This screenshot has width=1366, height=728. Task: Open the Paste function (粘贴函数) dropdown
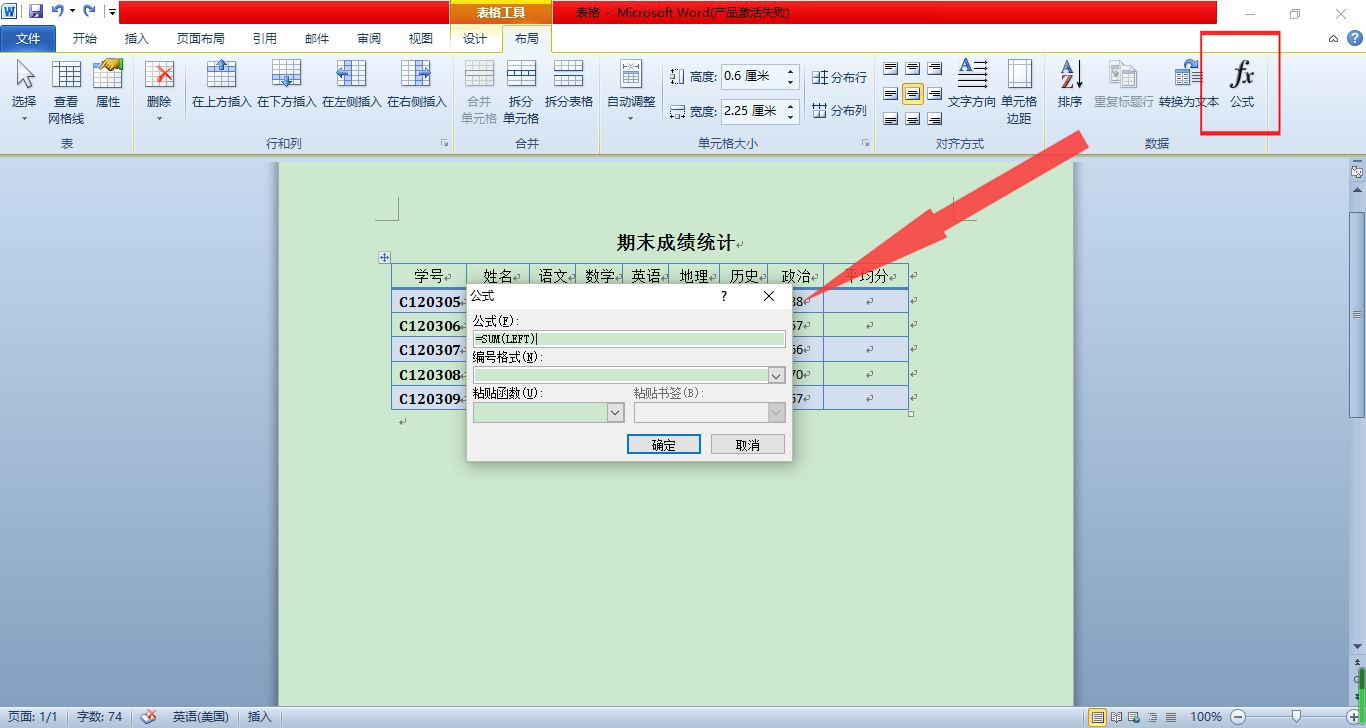pyautogui.click(x=616, y=412)
